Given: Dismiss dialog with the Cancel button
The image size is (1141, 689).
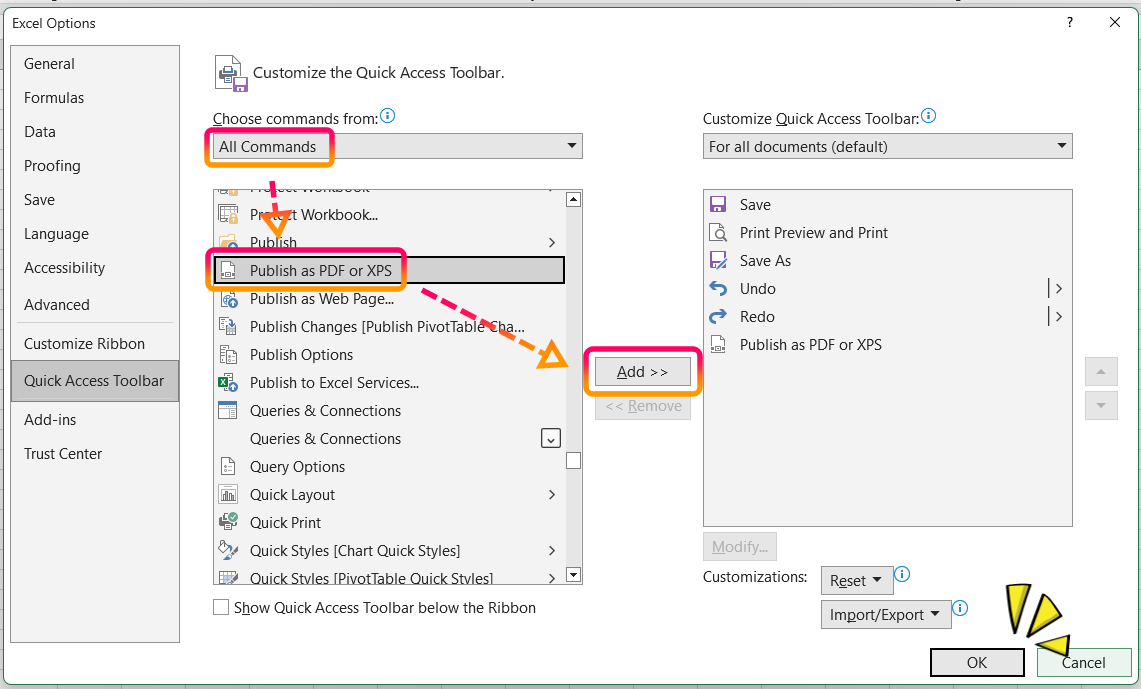Looking at the screenshot, I should click(1084, 662).
